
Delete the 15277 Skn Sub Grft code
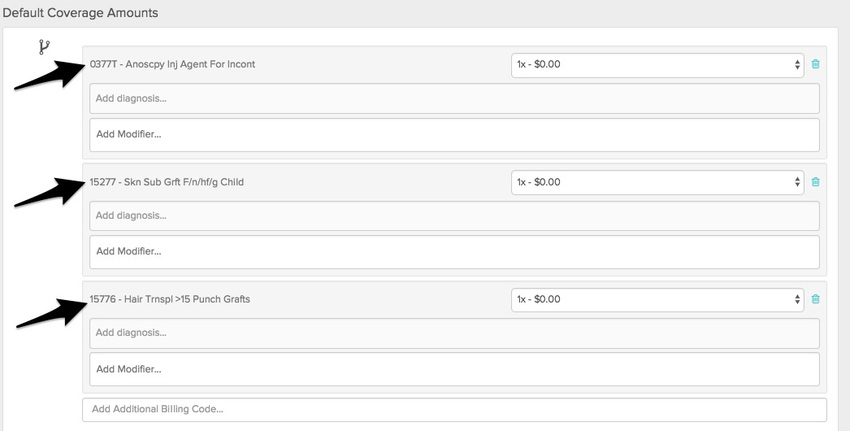pyautogui.click(x=815, y=182)
